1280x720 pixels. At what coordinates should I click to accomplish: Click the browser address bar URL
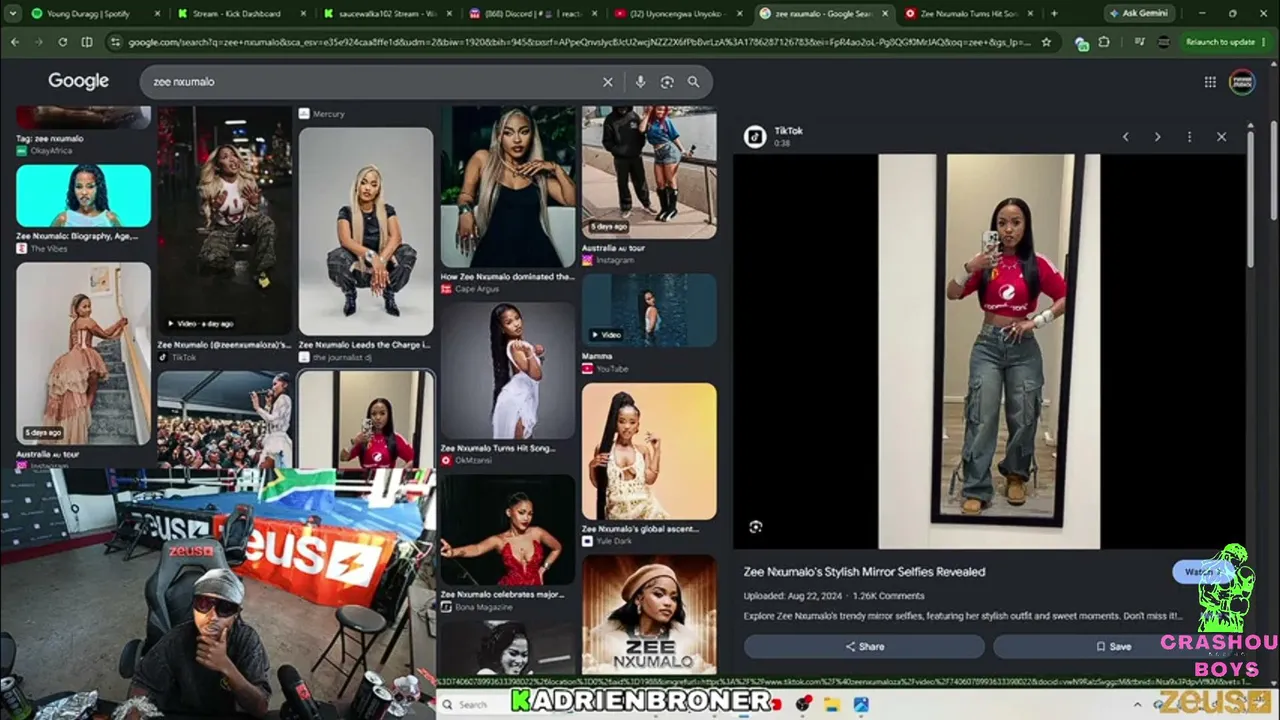pyautogui.click(x=580, y=42)
